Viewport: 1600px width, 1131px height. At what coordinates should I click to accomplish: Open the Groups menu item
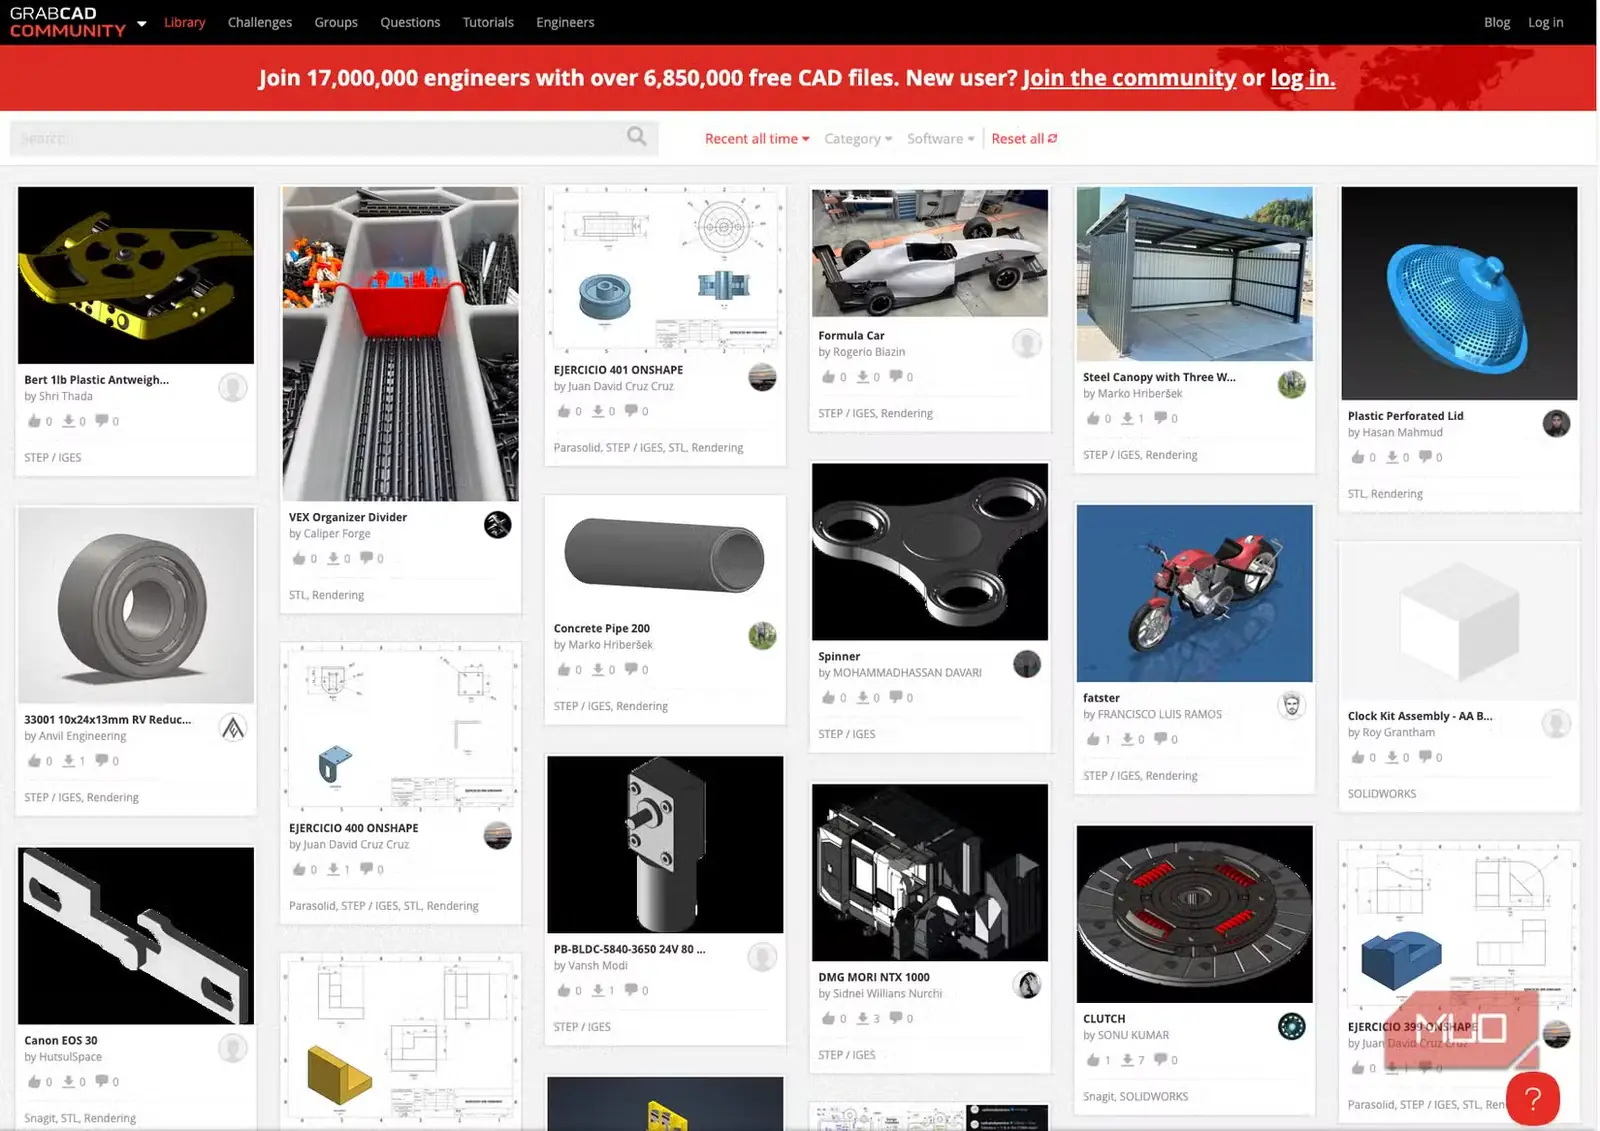[336, 22]
